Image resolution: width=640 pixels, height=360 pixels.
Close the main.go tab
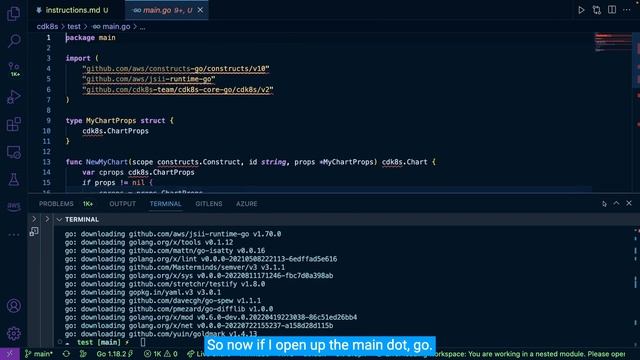pos(200,10)
